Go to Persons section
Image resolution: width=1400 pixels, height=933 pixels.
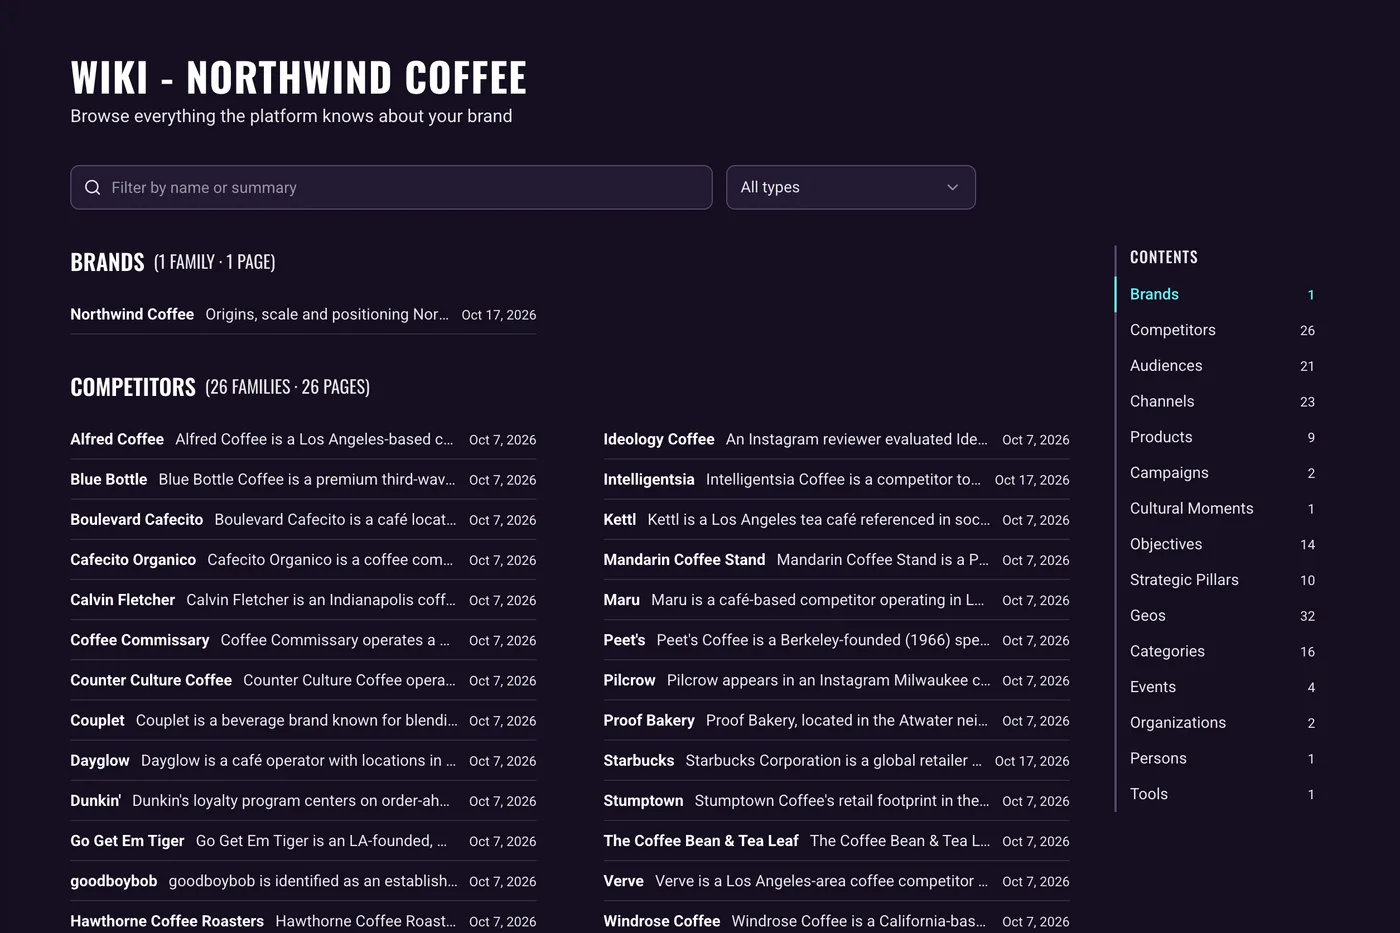pos(1222,758)
